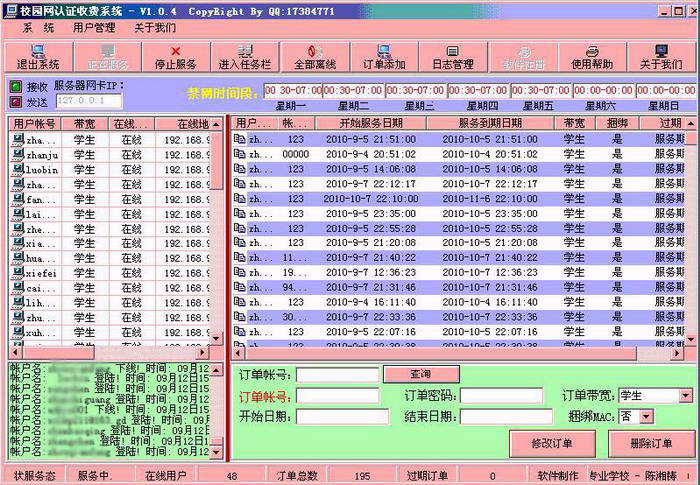Open the 用户管理 menu
Screen dimensions: 700x485
[94, 28]
